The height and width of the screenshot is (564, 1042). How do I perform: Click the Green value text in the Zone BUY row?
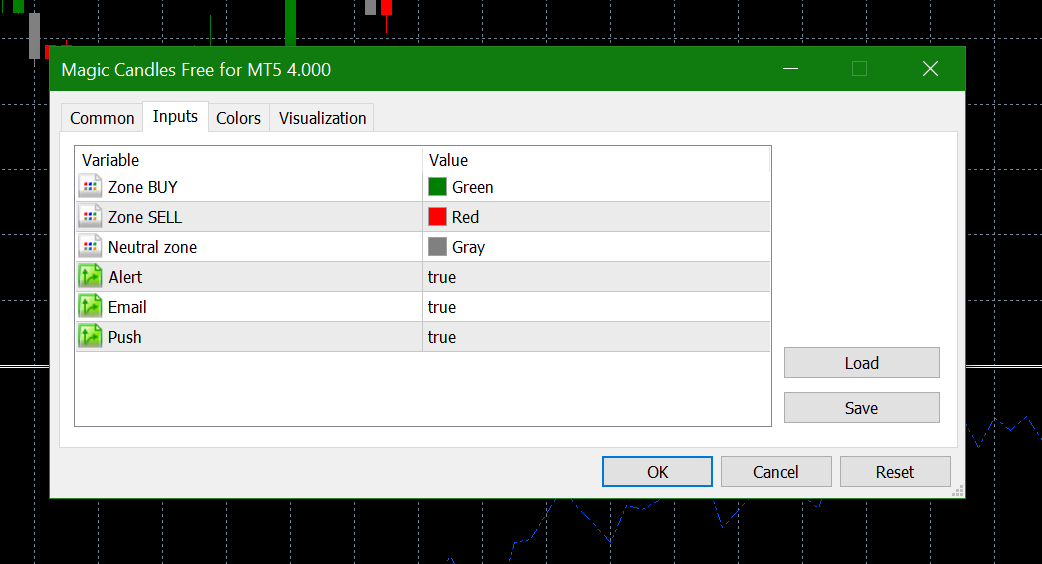click(472, 187)
